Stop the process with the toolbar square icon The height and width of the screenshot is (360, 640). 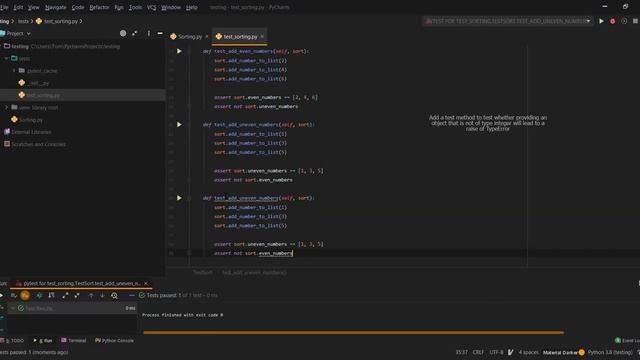point(636,21)
